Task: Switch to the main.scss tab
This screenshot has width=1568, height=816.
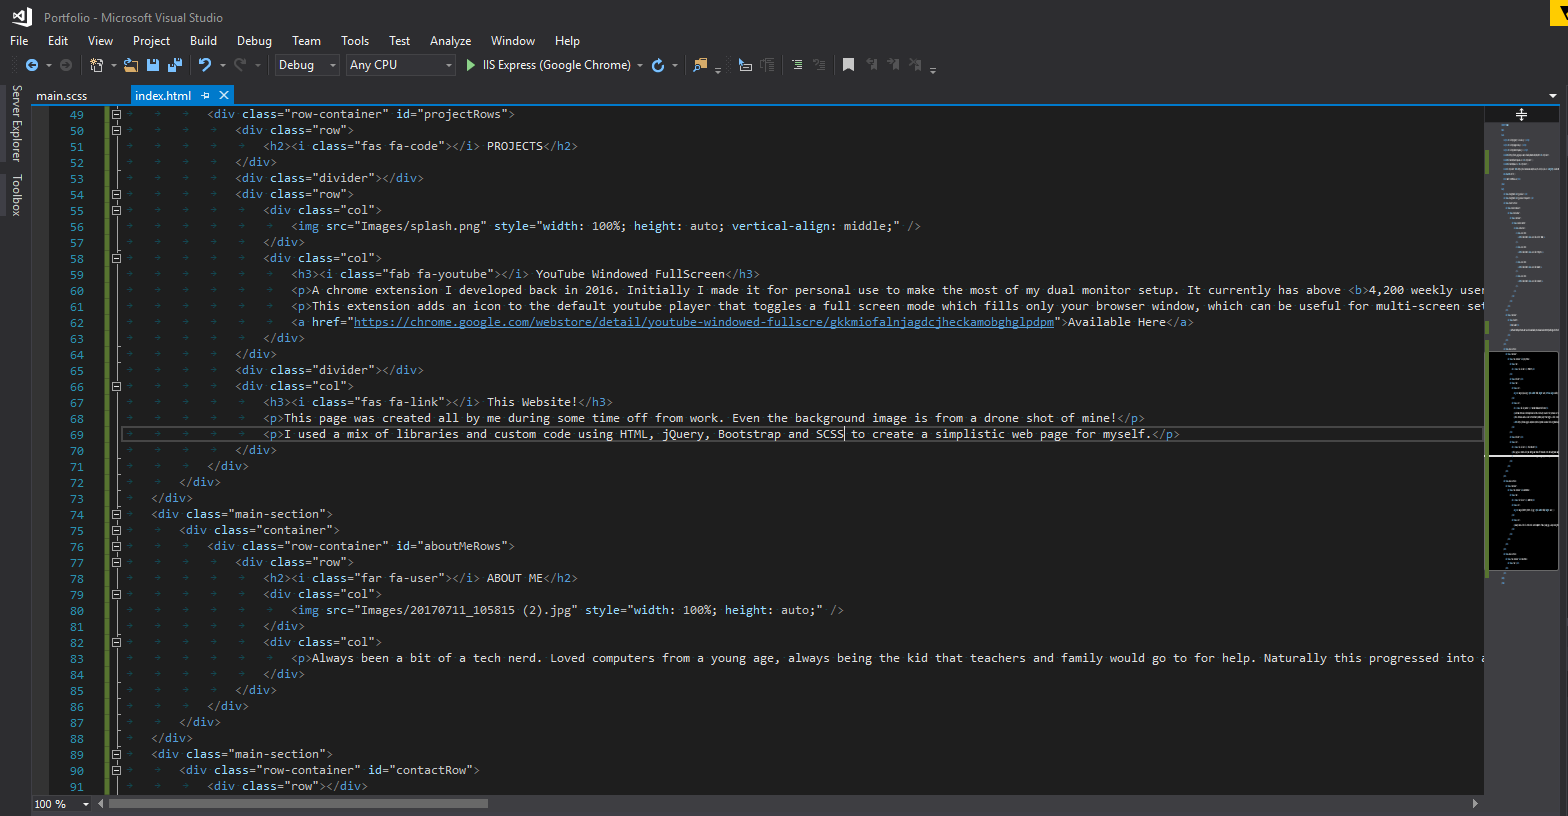Action: (x=62, y=96)
